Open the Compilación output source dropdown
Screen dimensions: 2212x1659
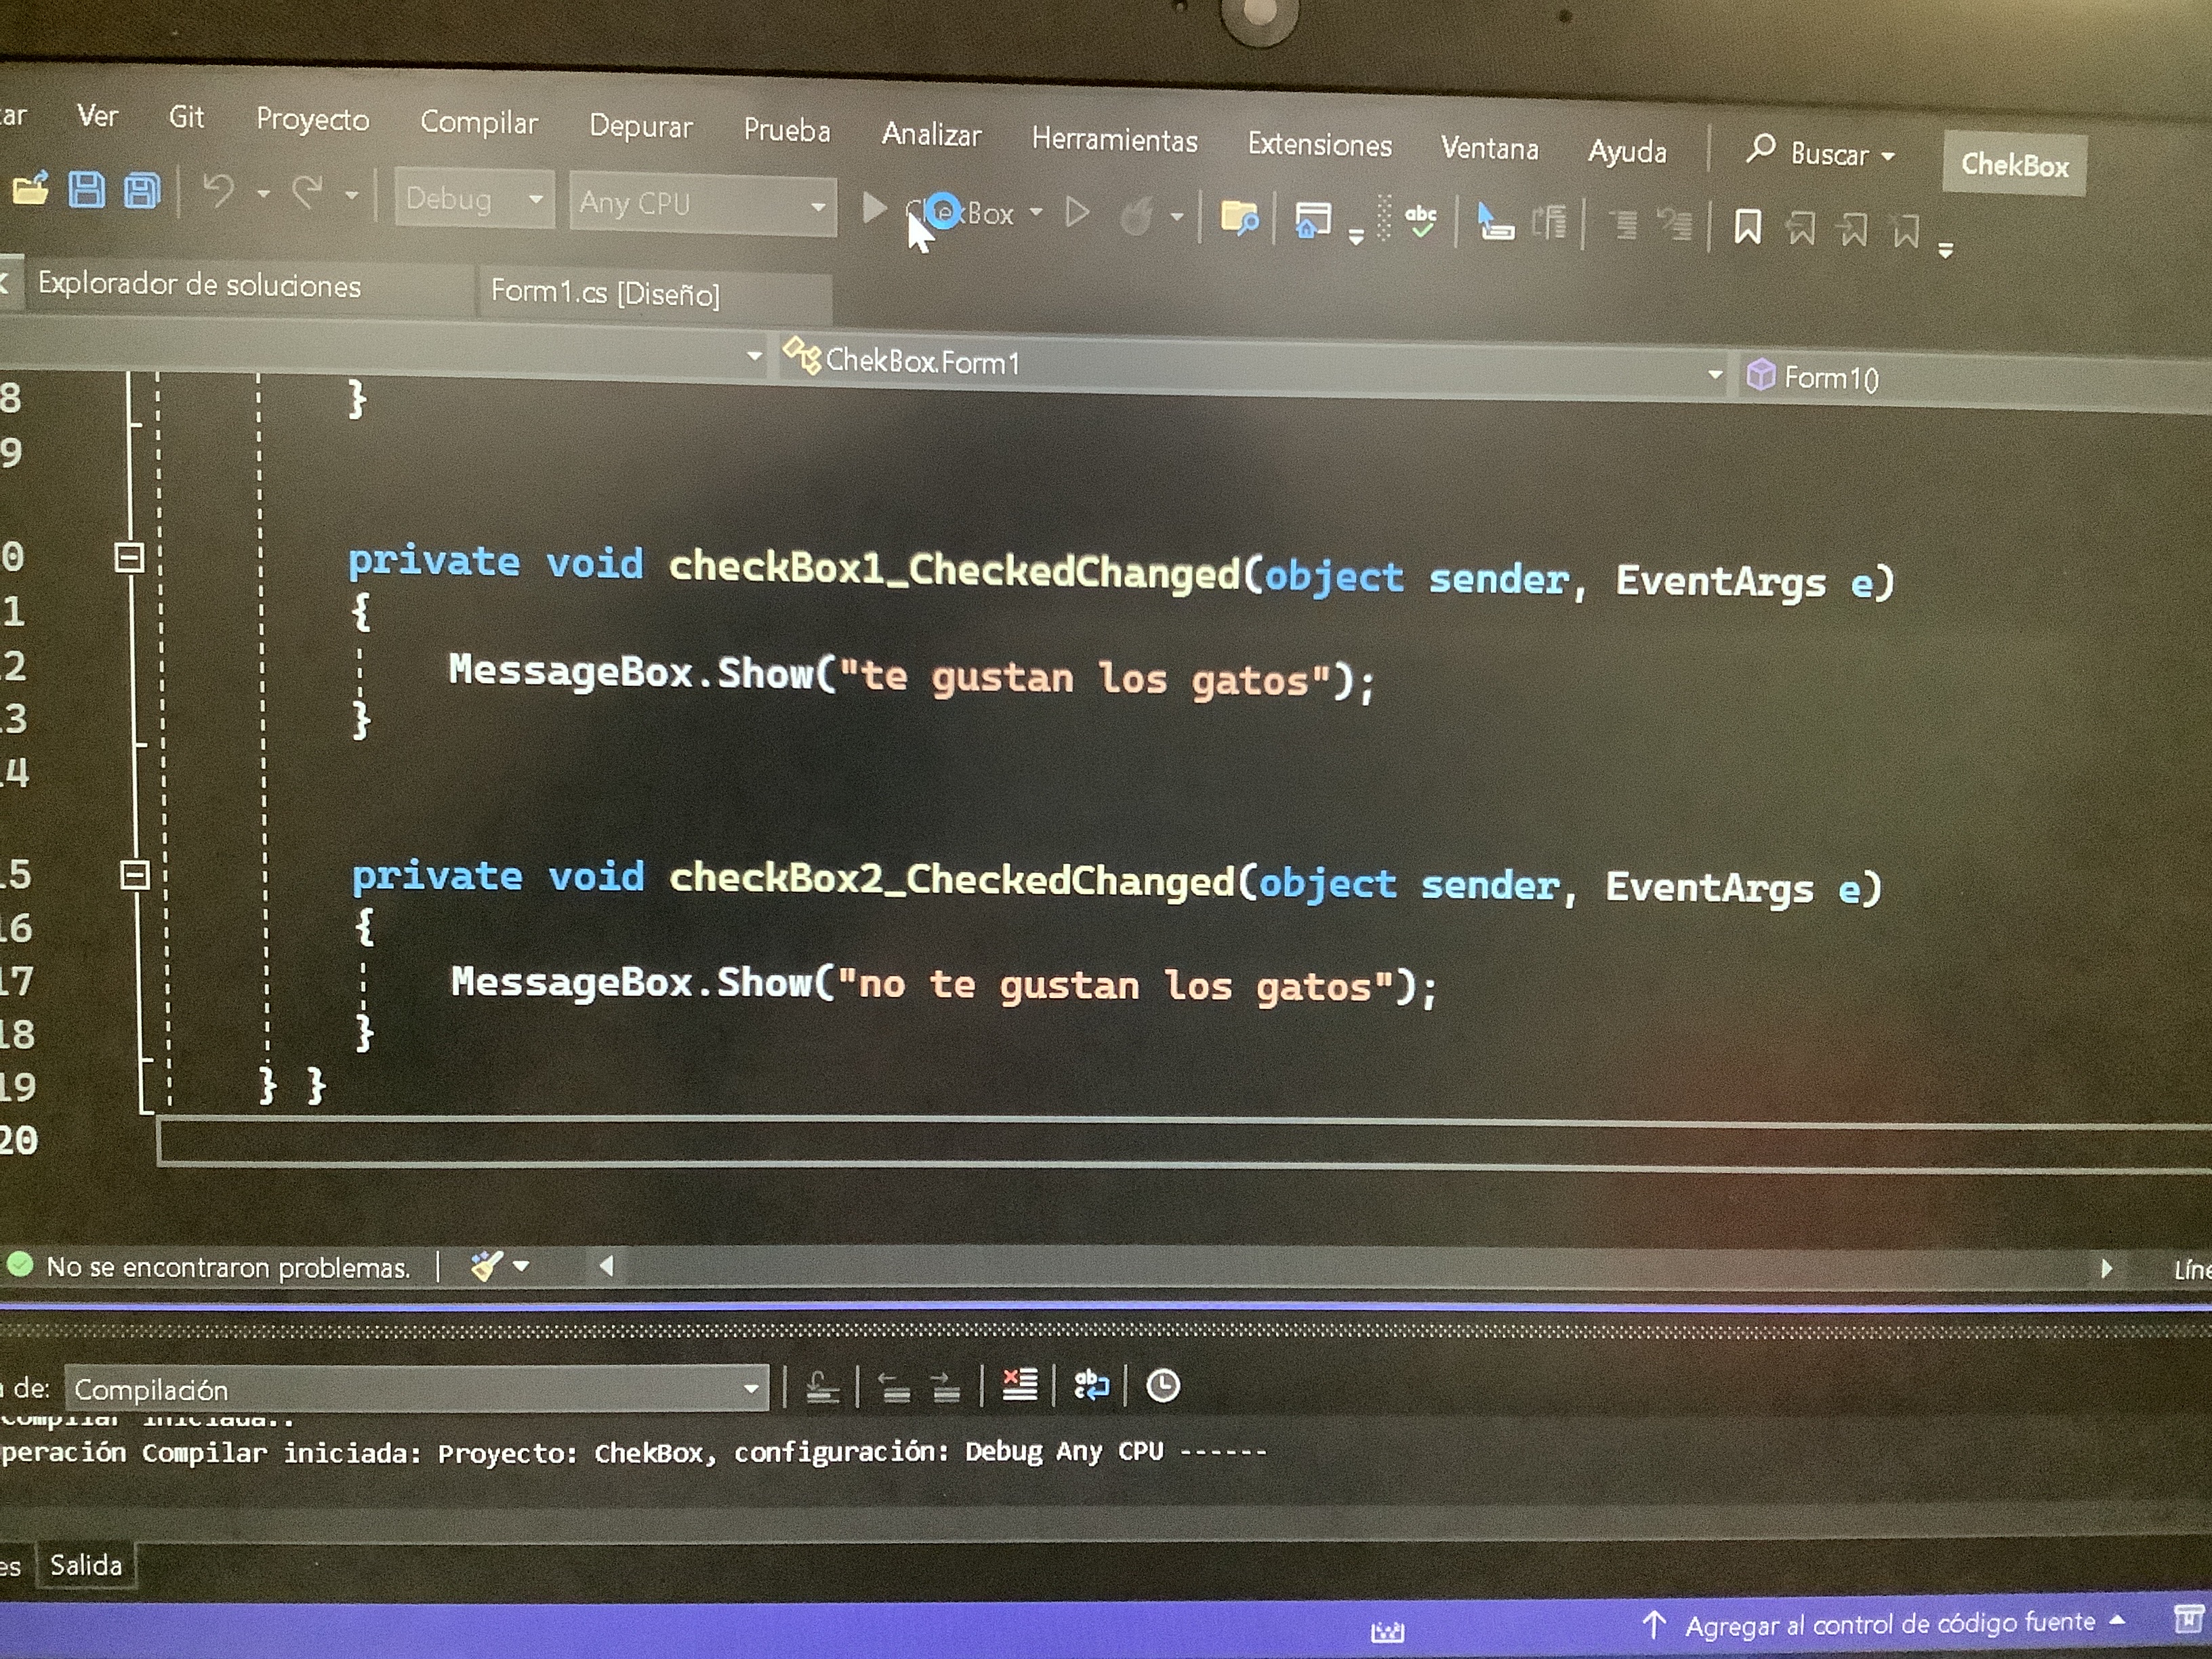750,1389
